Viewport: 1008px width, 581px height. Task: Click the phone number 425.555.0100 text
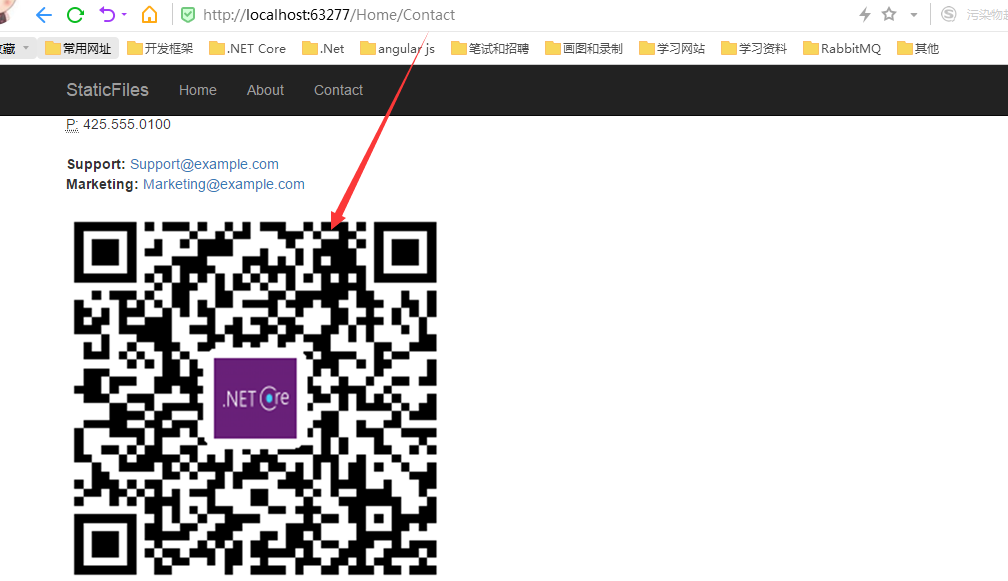(127, 124)
